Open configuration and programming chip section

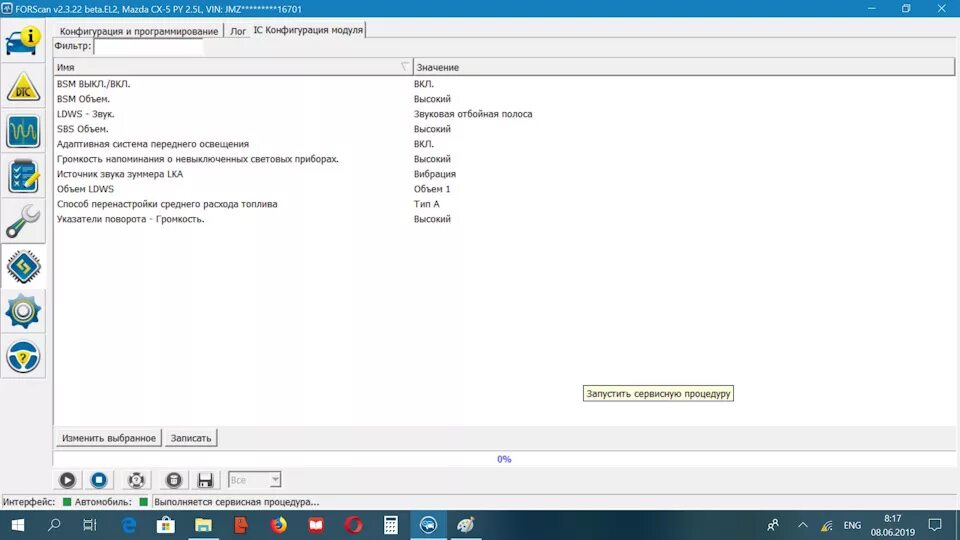click(x=23, y=266)
